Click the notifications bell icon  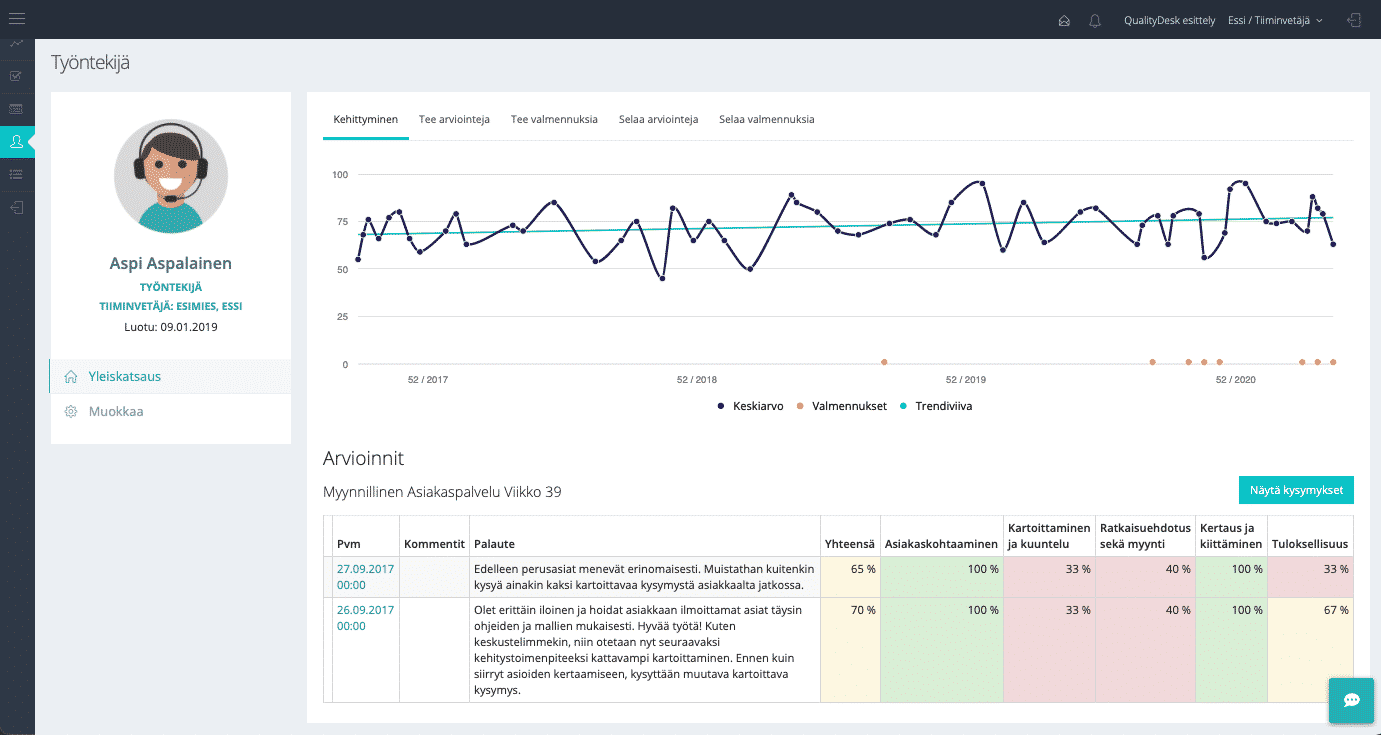click(x=1095, y=20)
